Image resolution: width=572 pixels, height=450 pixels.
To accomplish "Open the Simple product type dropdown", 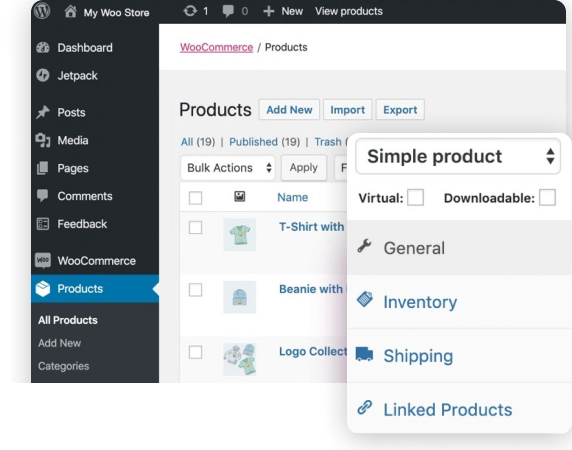I will click(458, 156).
